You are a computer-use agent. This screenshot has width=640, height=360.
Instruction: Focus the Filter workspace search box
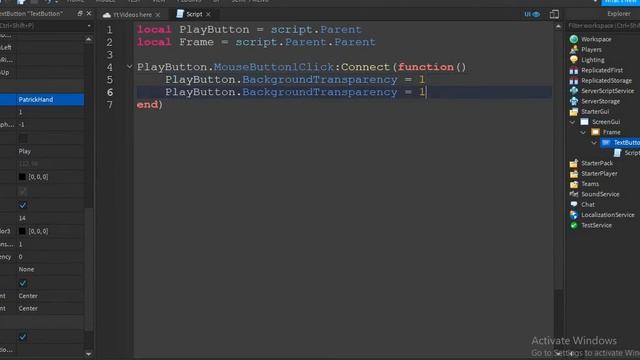tap(604, 26)
